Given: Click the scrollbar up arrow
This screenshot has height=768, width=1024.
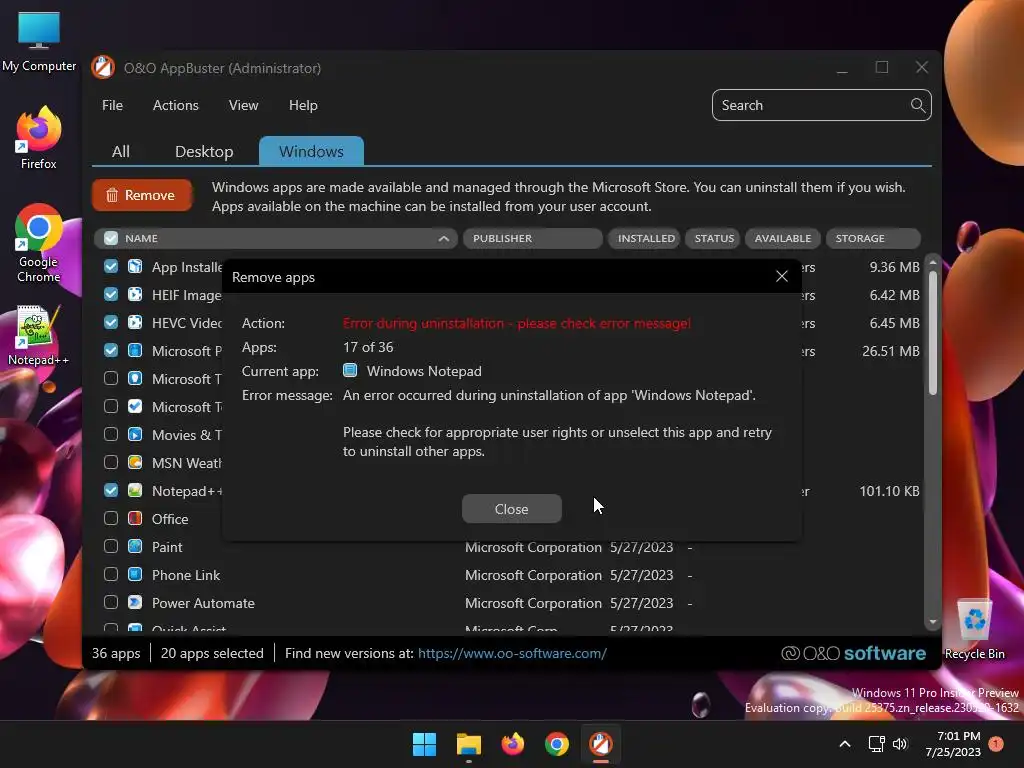Looking at the screenshot, I should 933,262.
